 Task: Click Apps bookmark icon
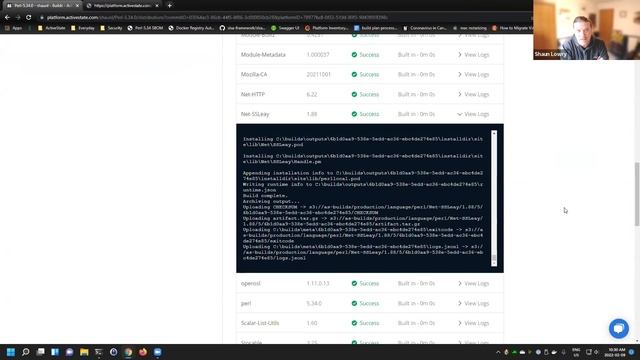tap(13, 28)
